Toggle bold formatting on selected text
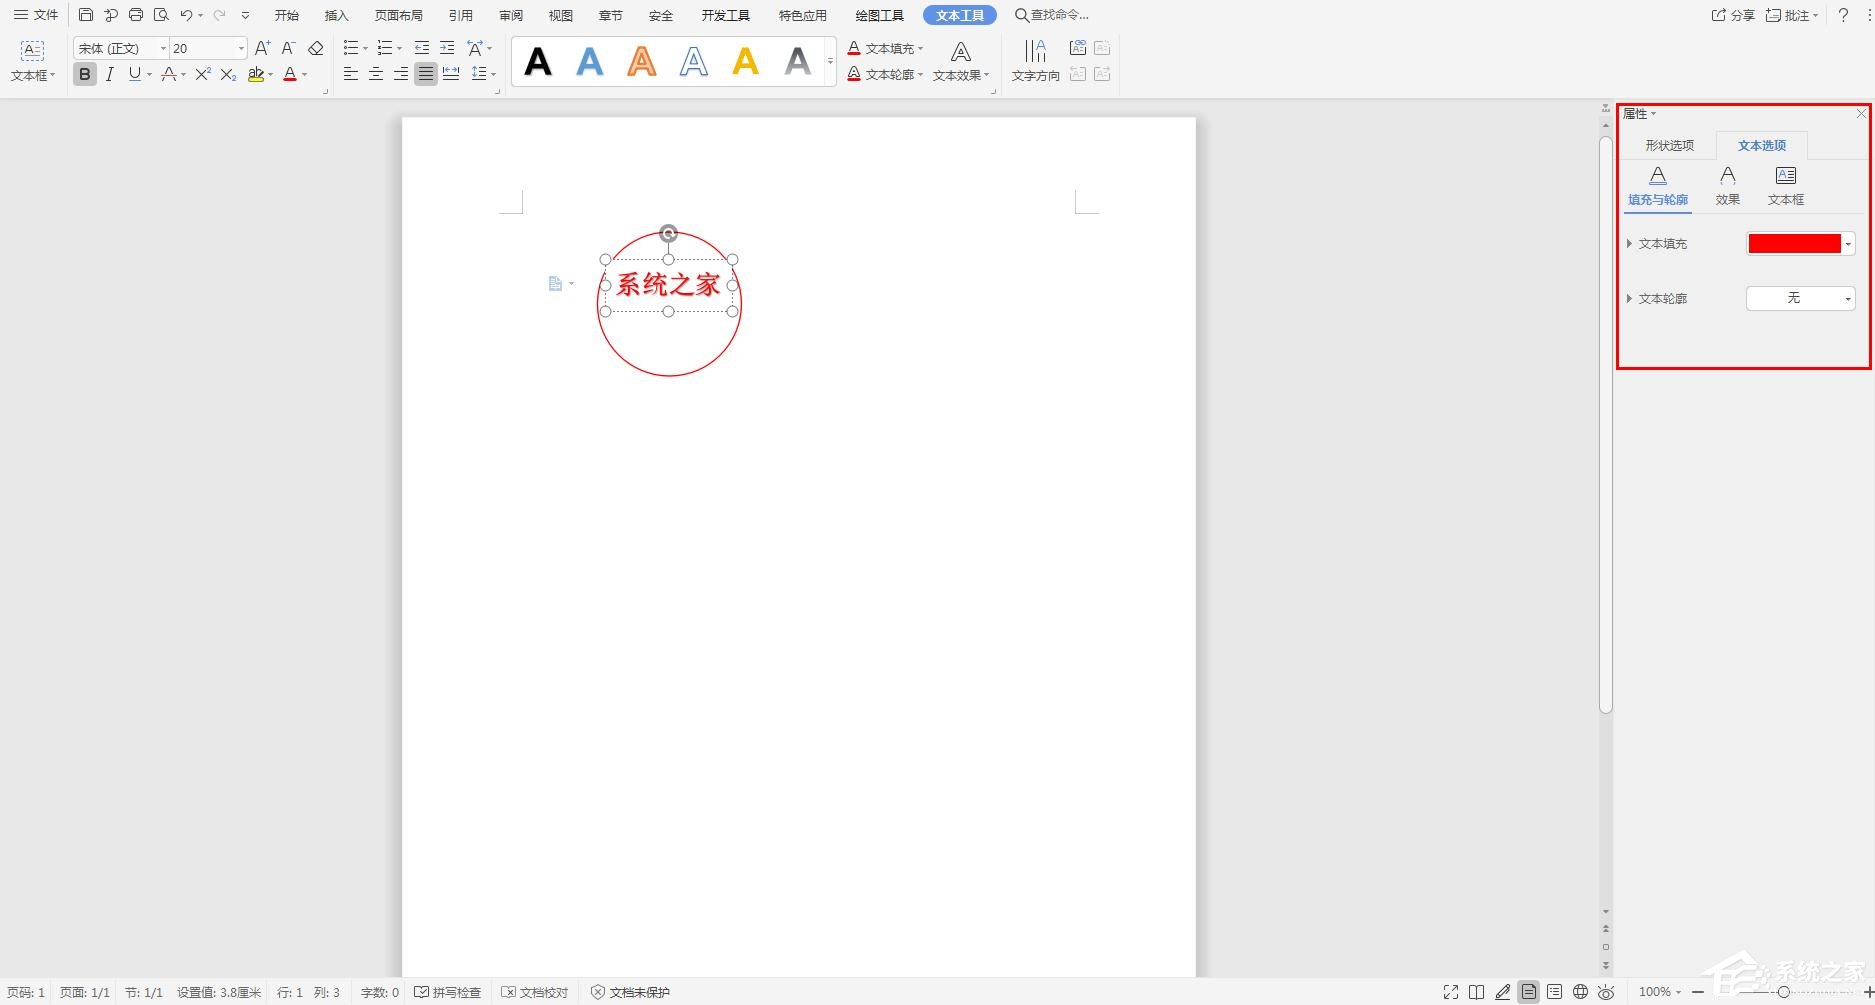Screen dimensions: 1875x1005 tap(84, 73)
